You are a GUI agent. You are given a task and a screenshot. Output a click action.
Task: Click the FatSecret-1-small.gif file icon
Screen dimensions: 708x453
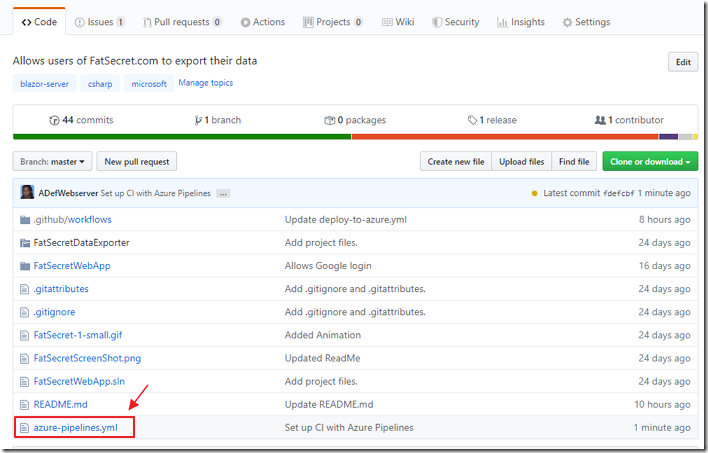(x=24, y=335)
